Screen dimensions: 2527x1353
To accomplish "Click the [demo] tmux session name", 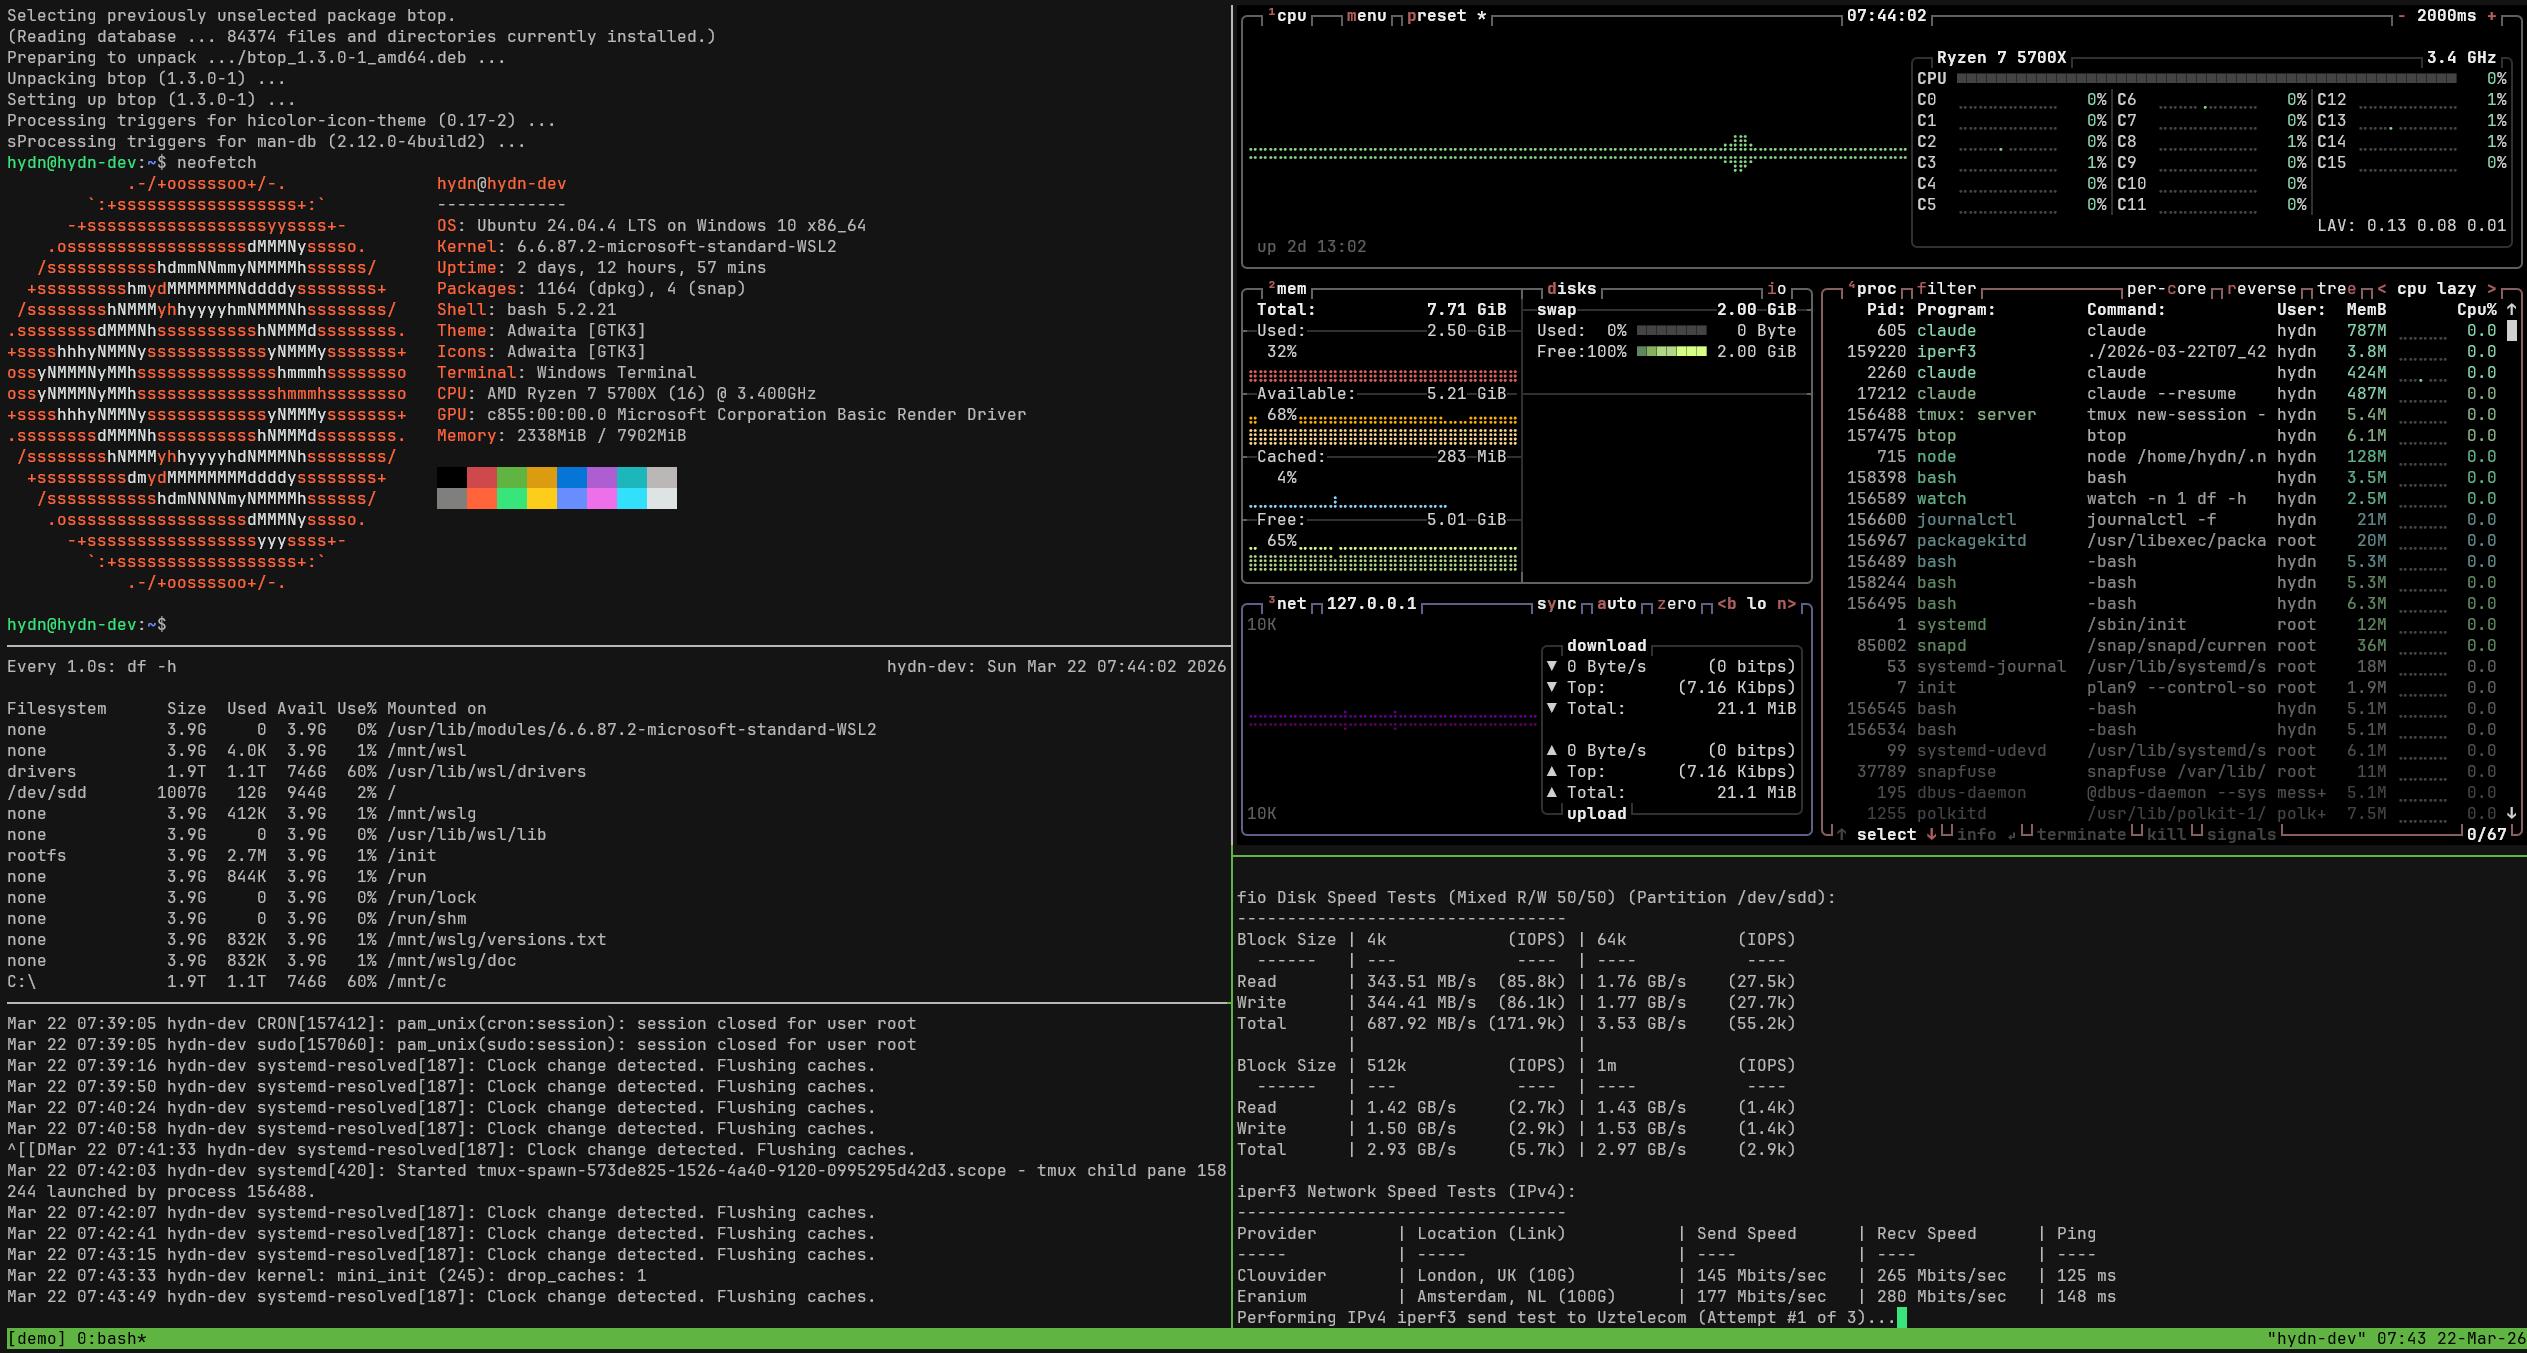I will pyautogui.click(x=36, y=1339).
